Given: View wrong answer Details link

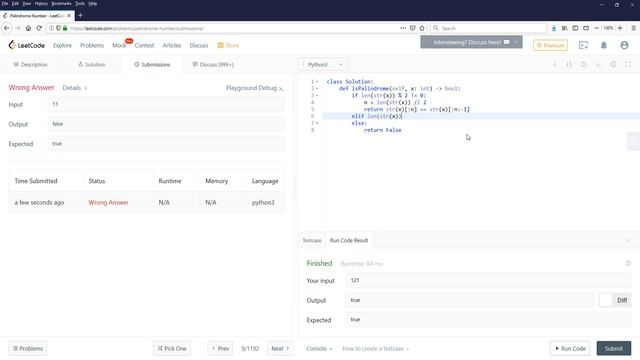Looking at the screenshot, I should (74, 88).
